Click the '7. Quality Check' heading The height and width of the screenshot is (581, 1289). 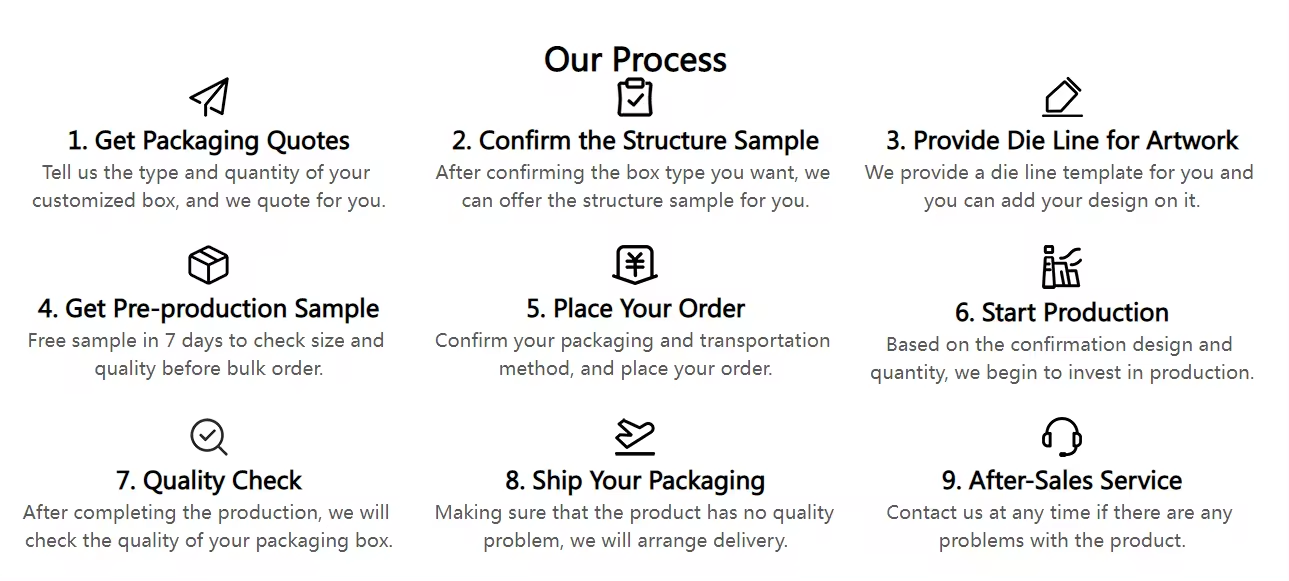point(209,480)
